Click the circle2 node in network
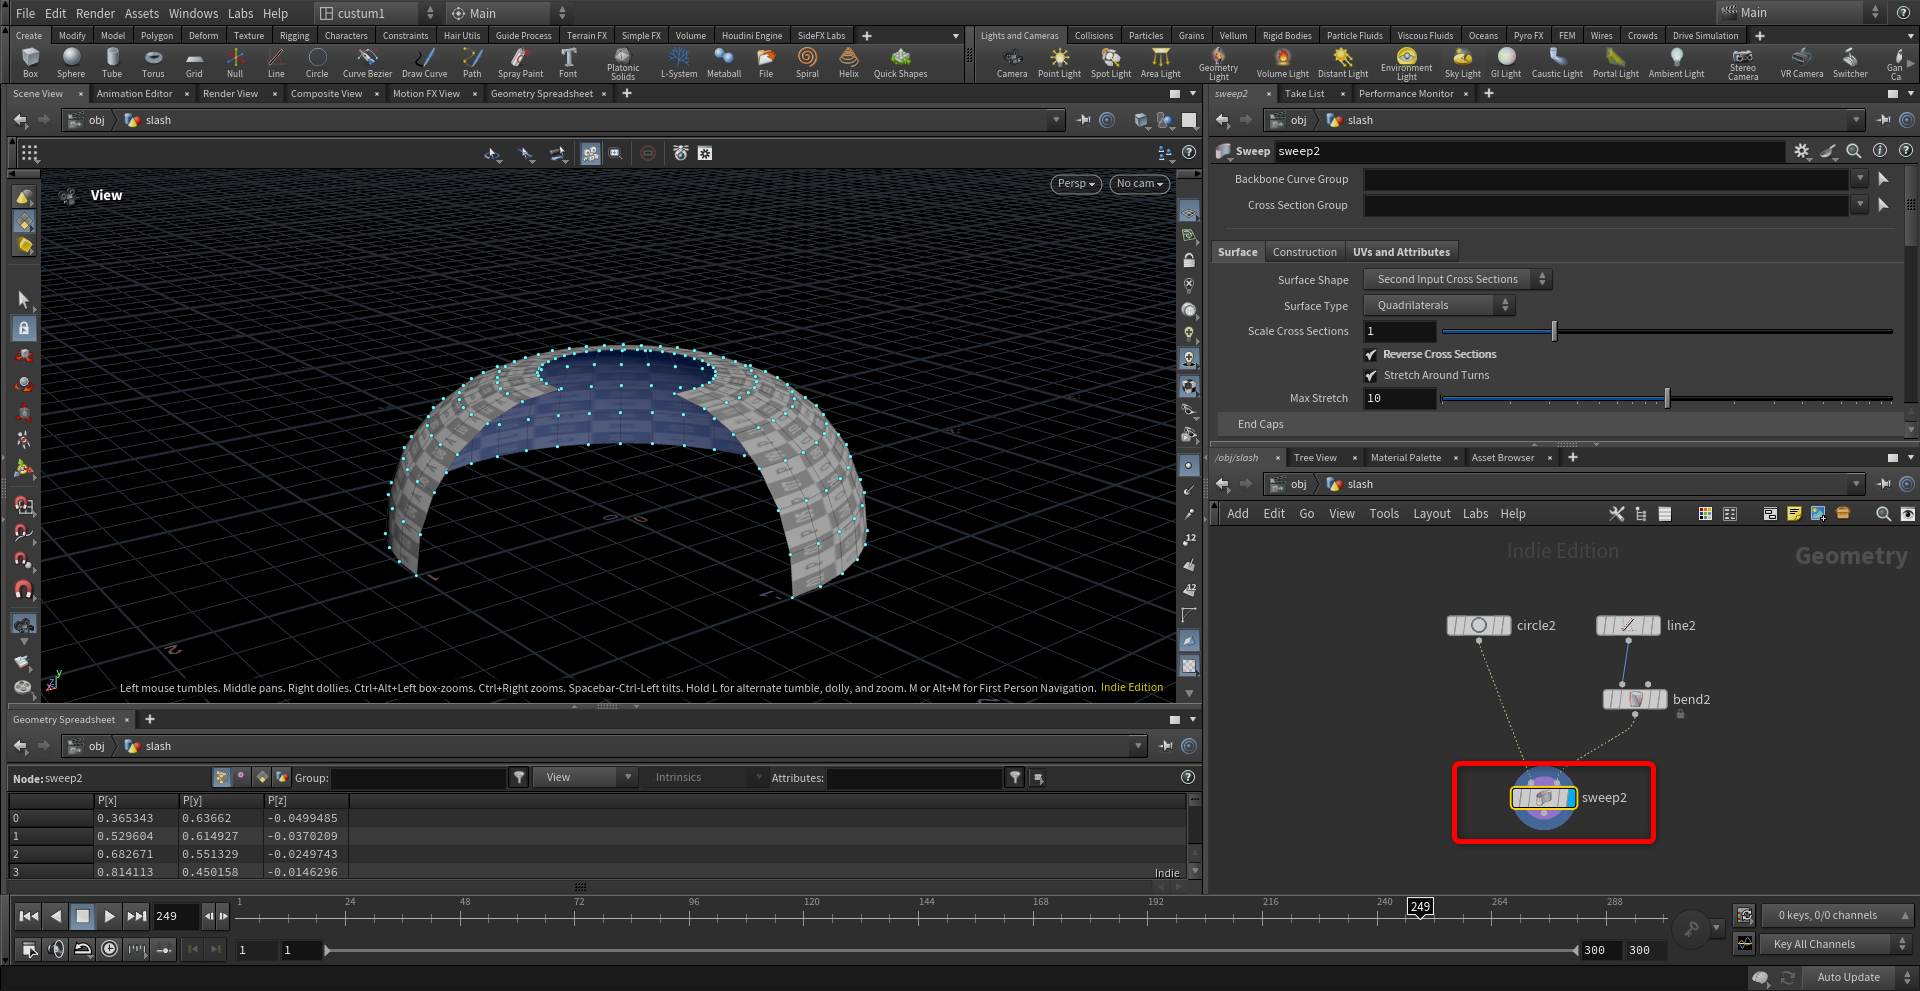Viewport: 1920px width, 991px height. coord(1479,626)
